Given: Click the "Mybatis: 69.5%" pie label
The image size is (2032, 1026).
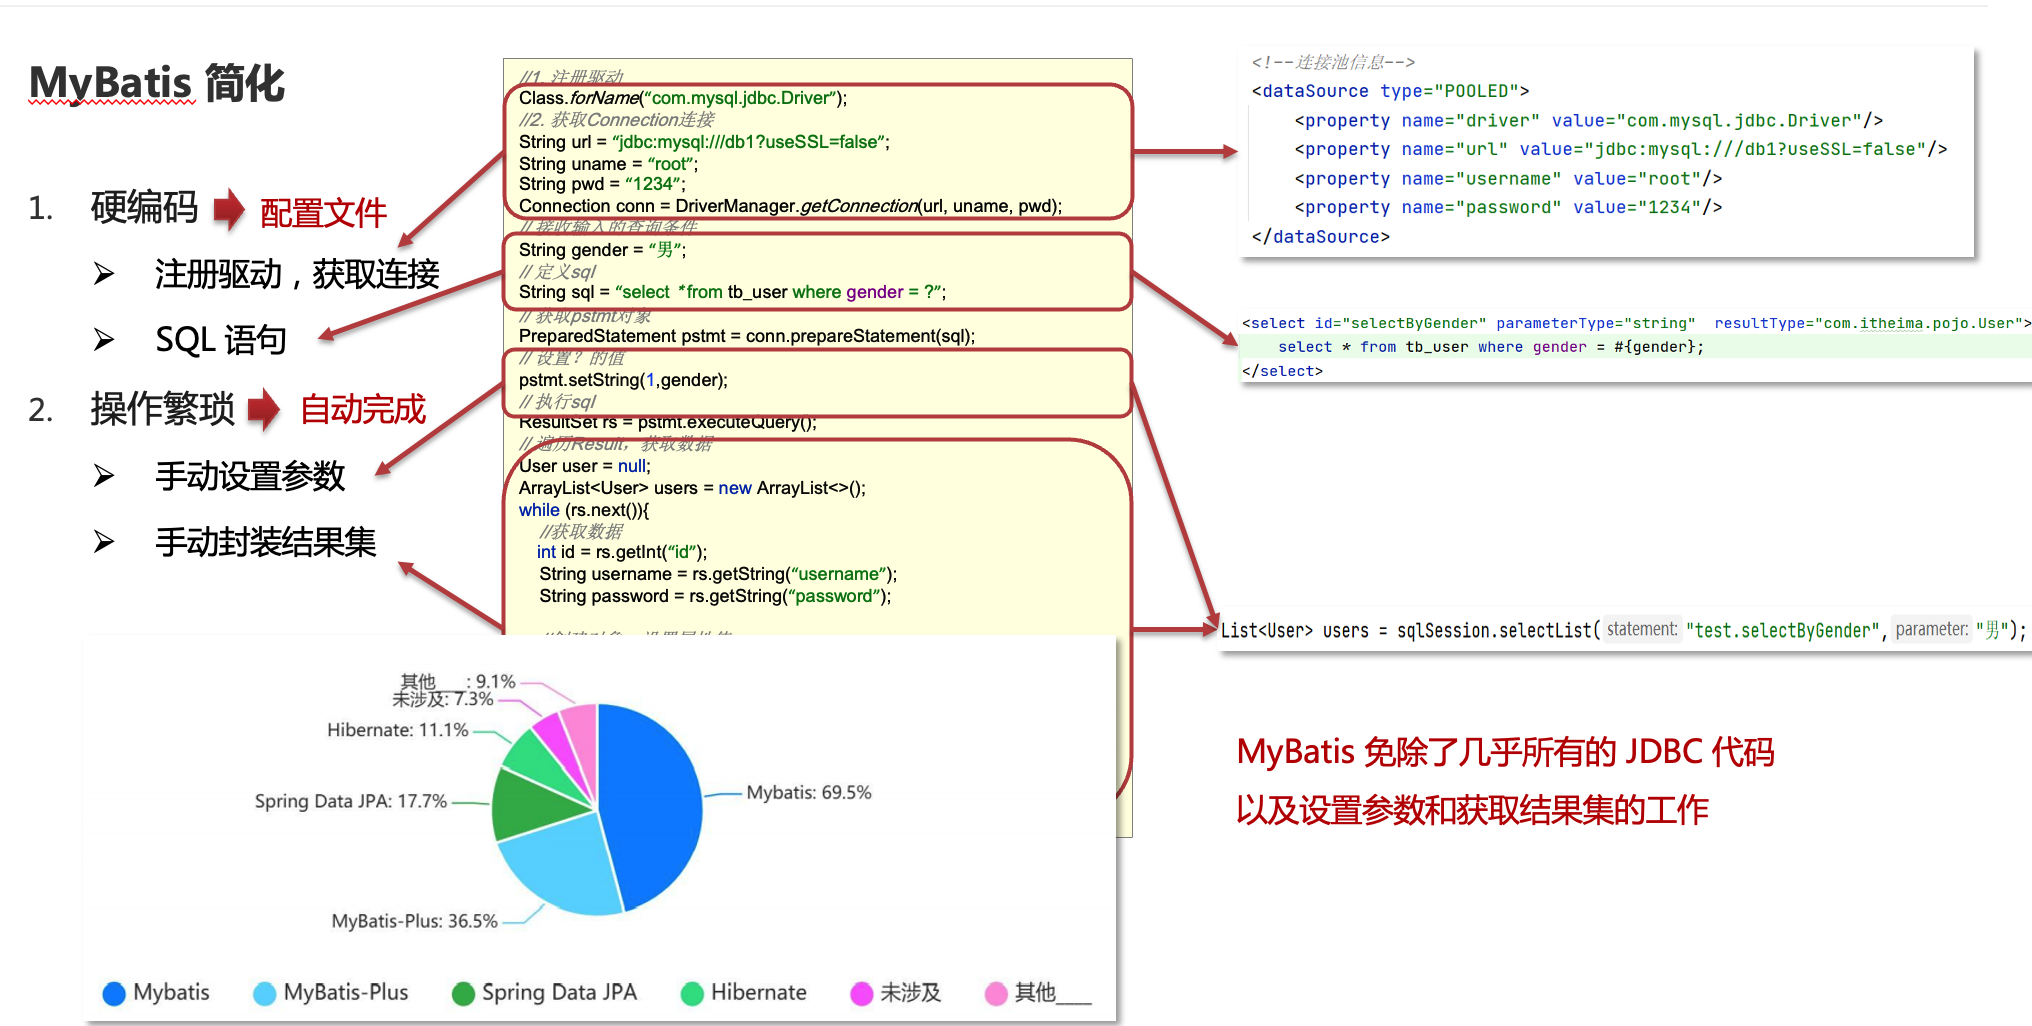Looking at the screenshot, I should [809, 793].
